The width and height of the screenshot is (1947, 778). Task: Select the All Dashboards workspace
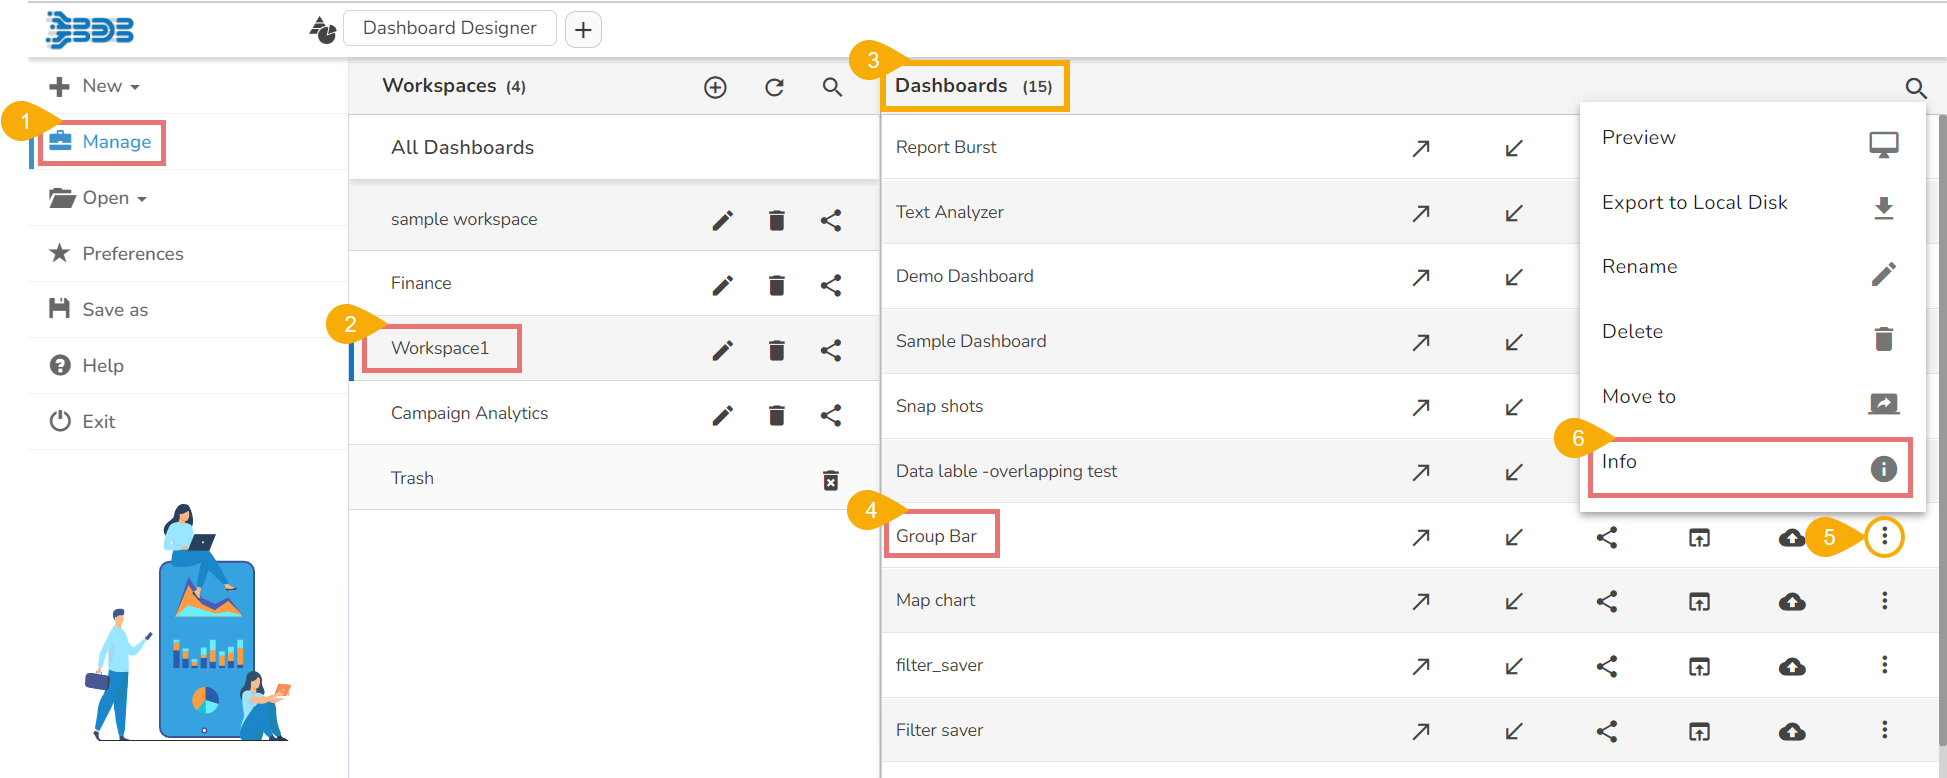tap(462, 148)
